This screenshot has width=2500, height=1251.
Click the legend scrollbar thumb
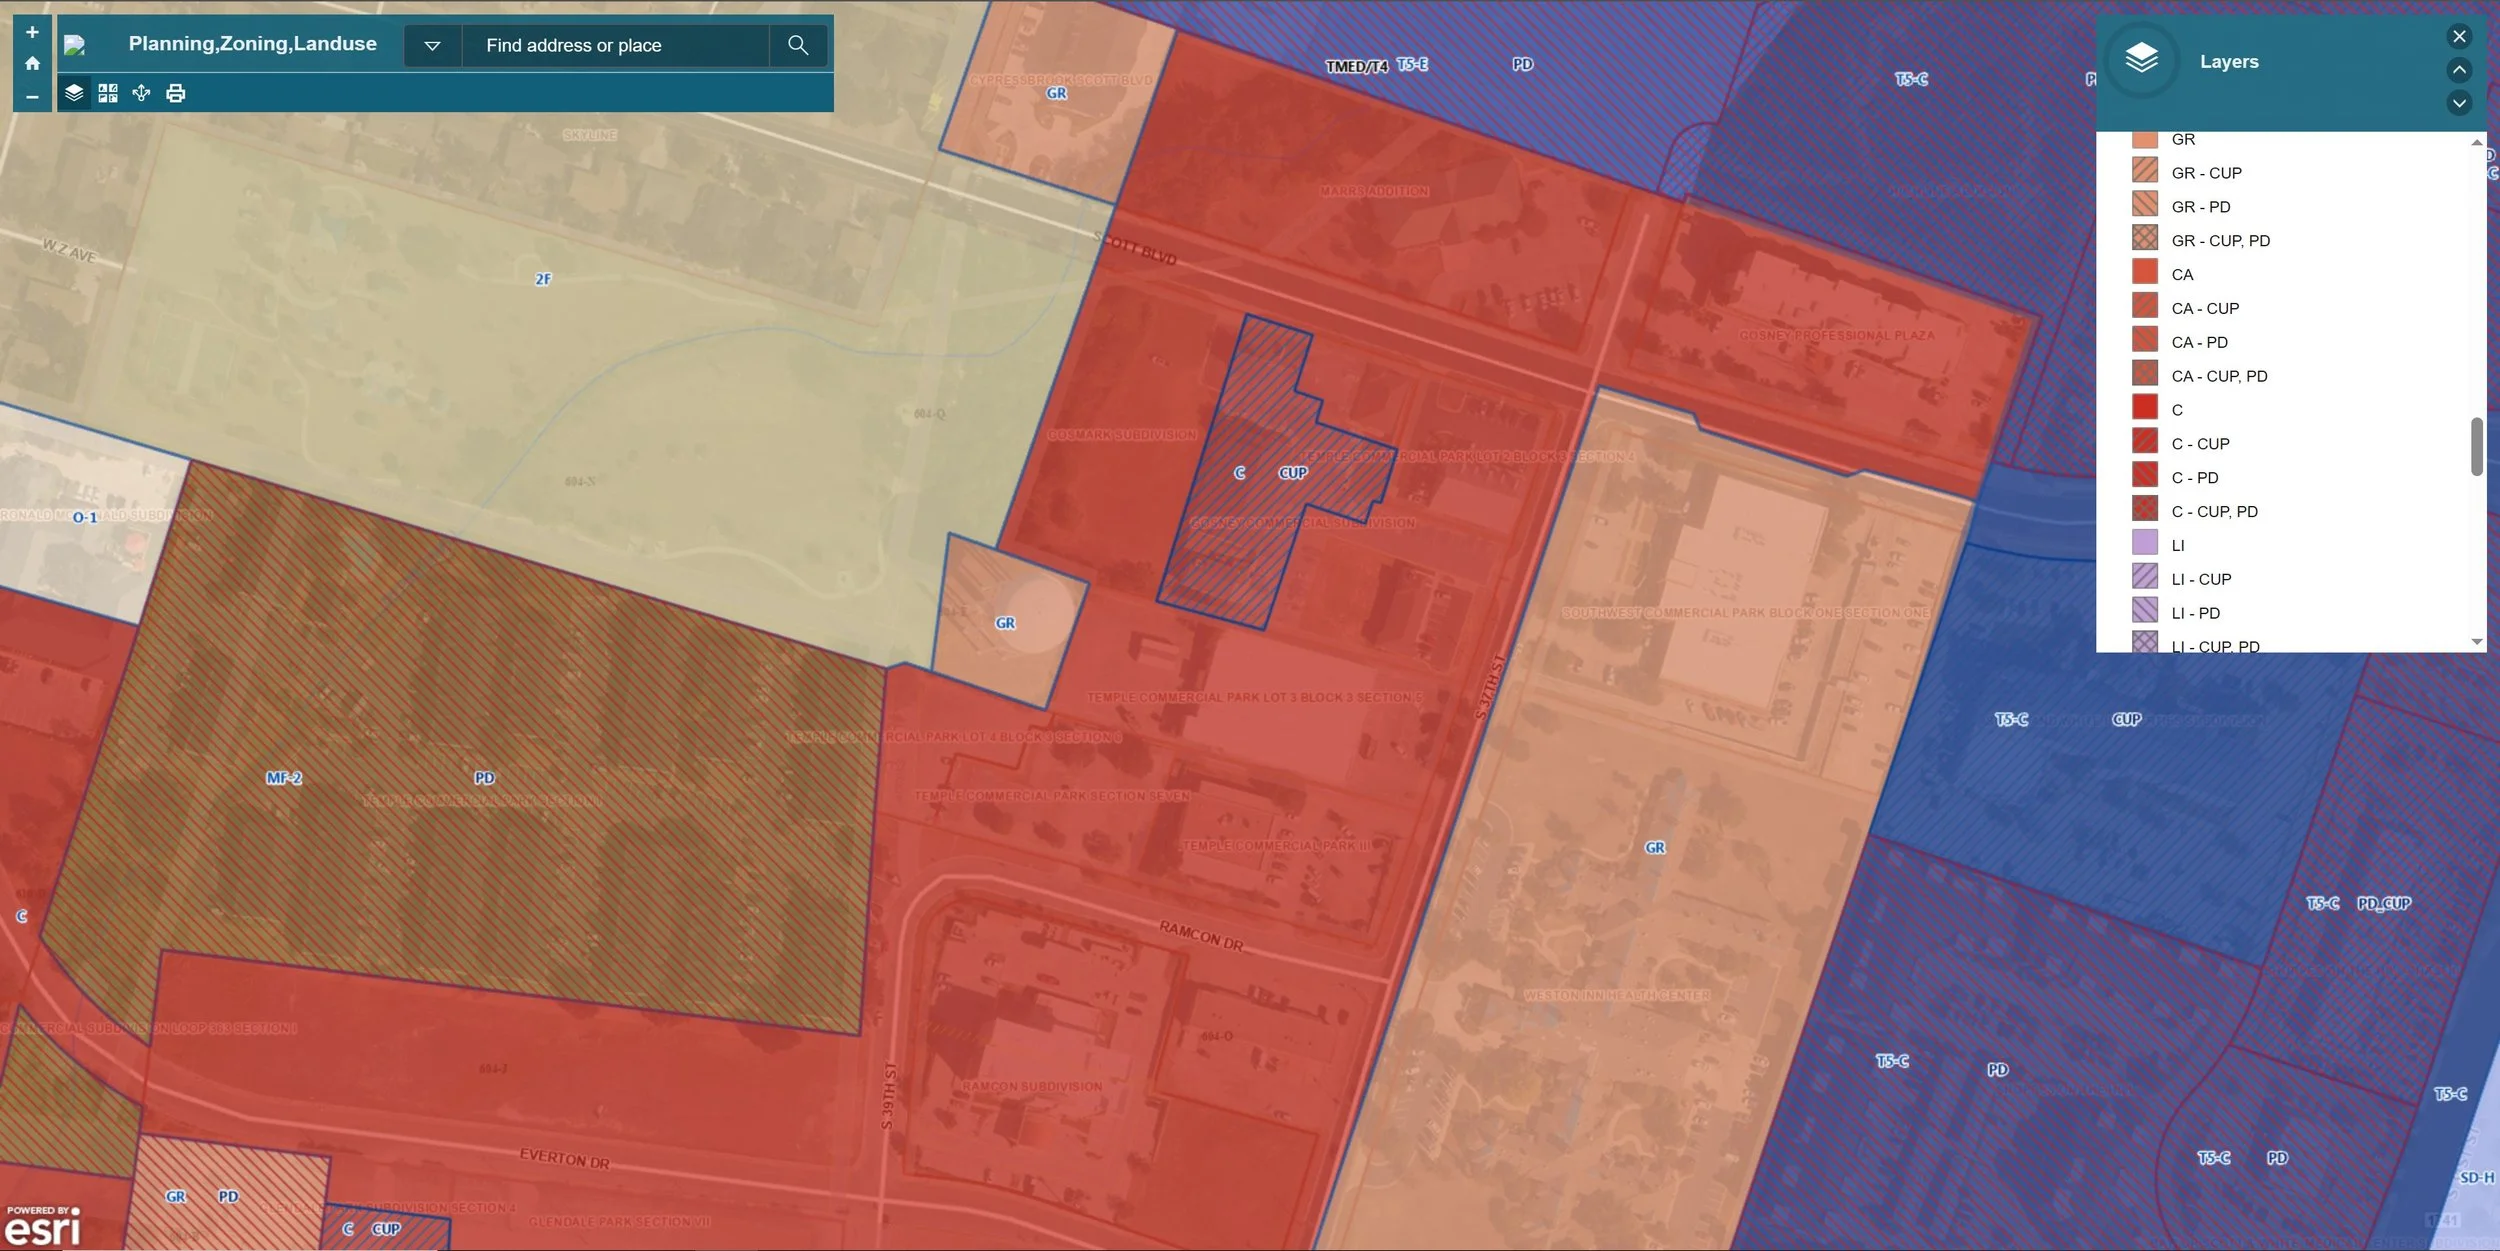2476,447
